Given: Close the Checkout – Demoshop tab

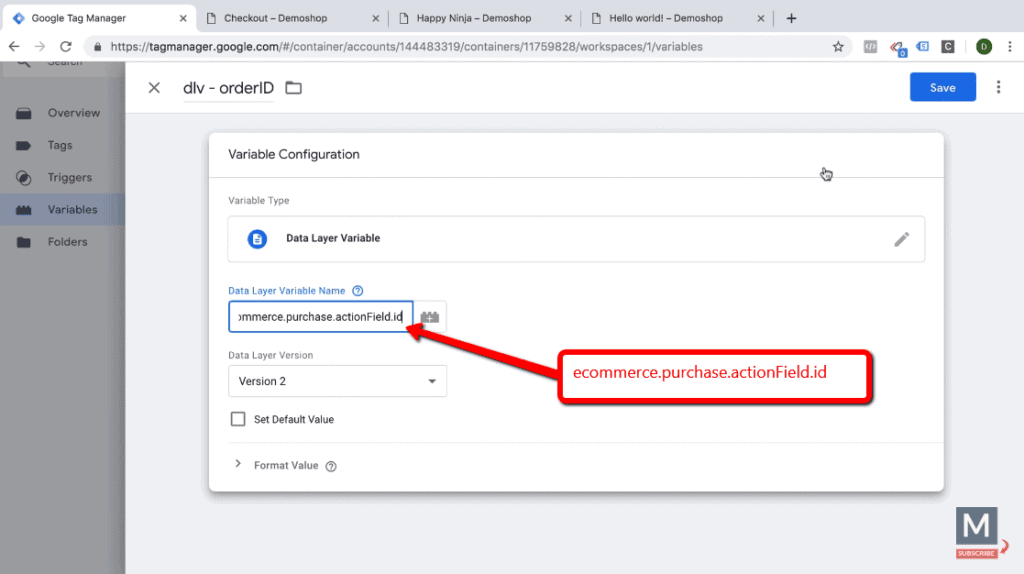Looking at the screenshot, I should tap(376, 18).
